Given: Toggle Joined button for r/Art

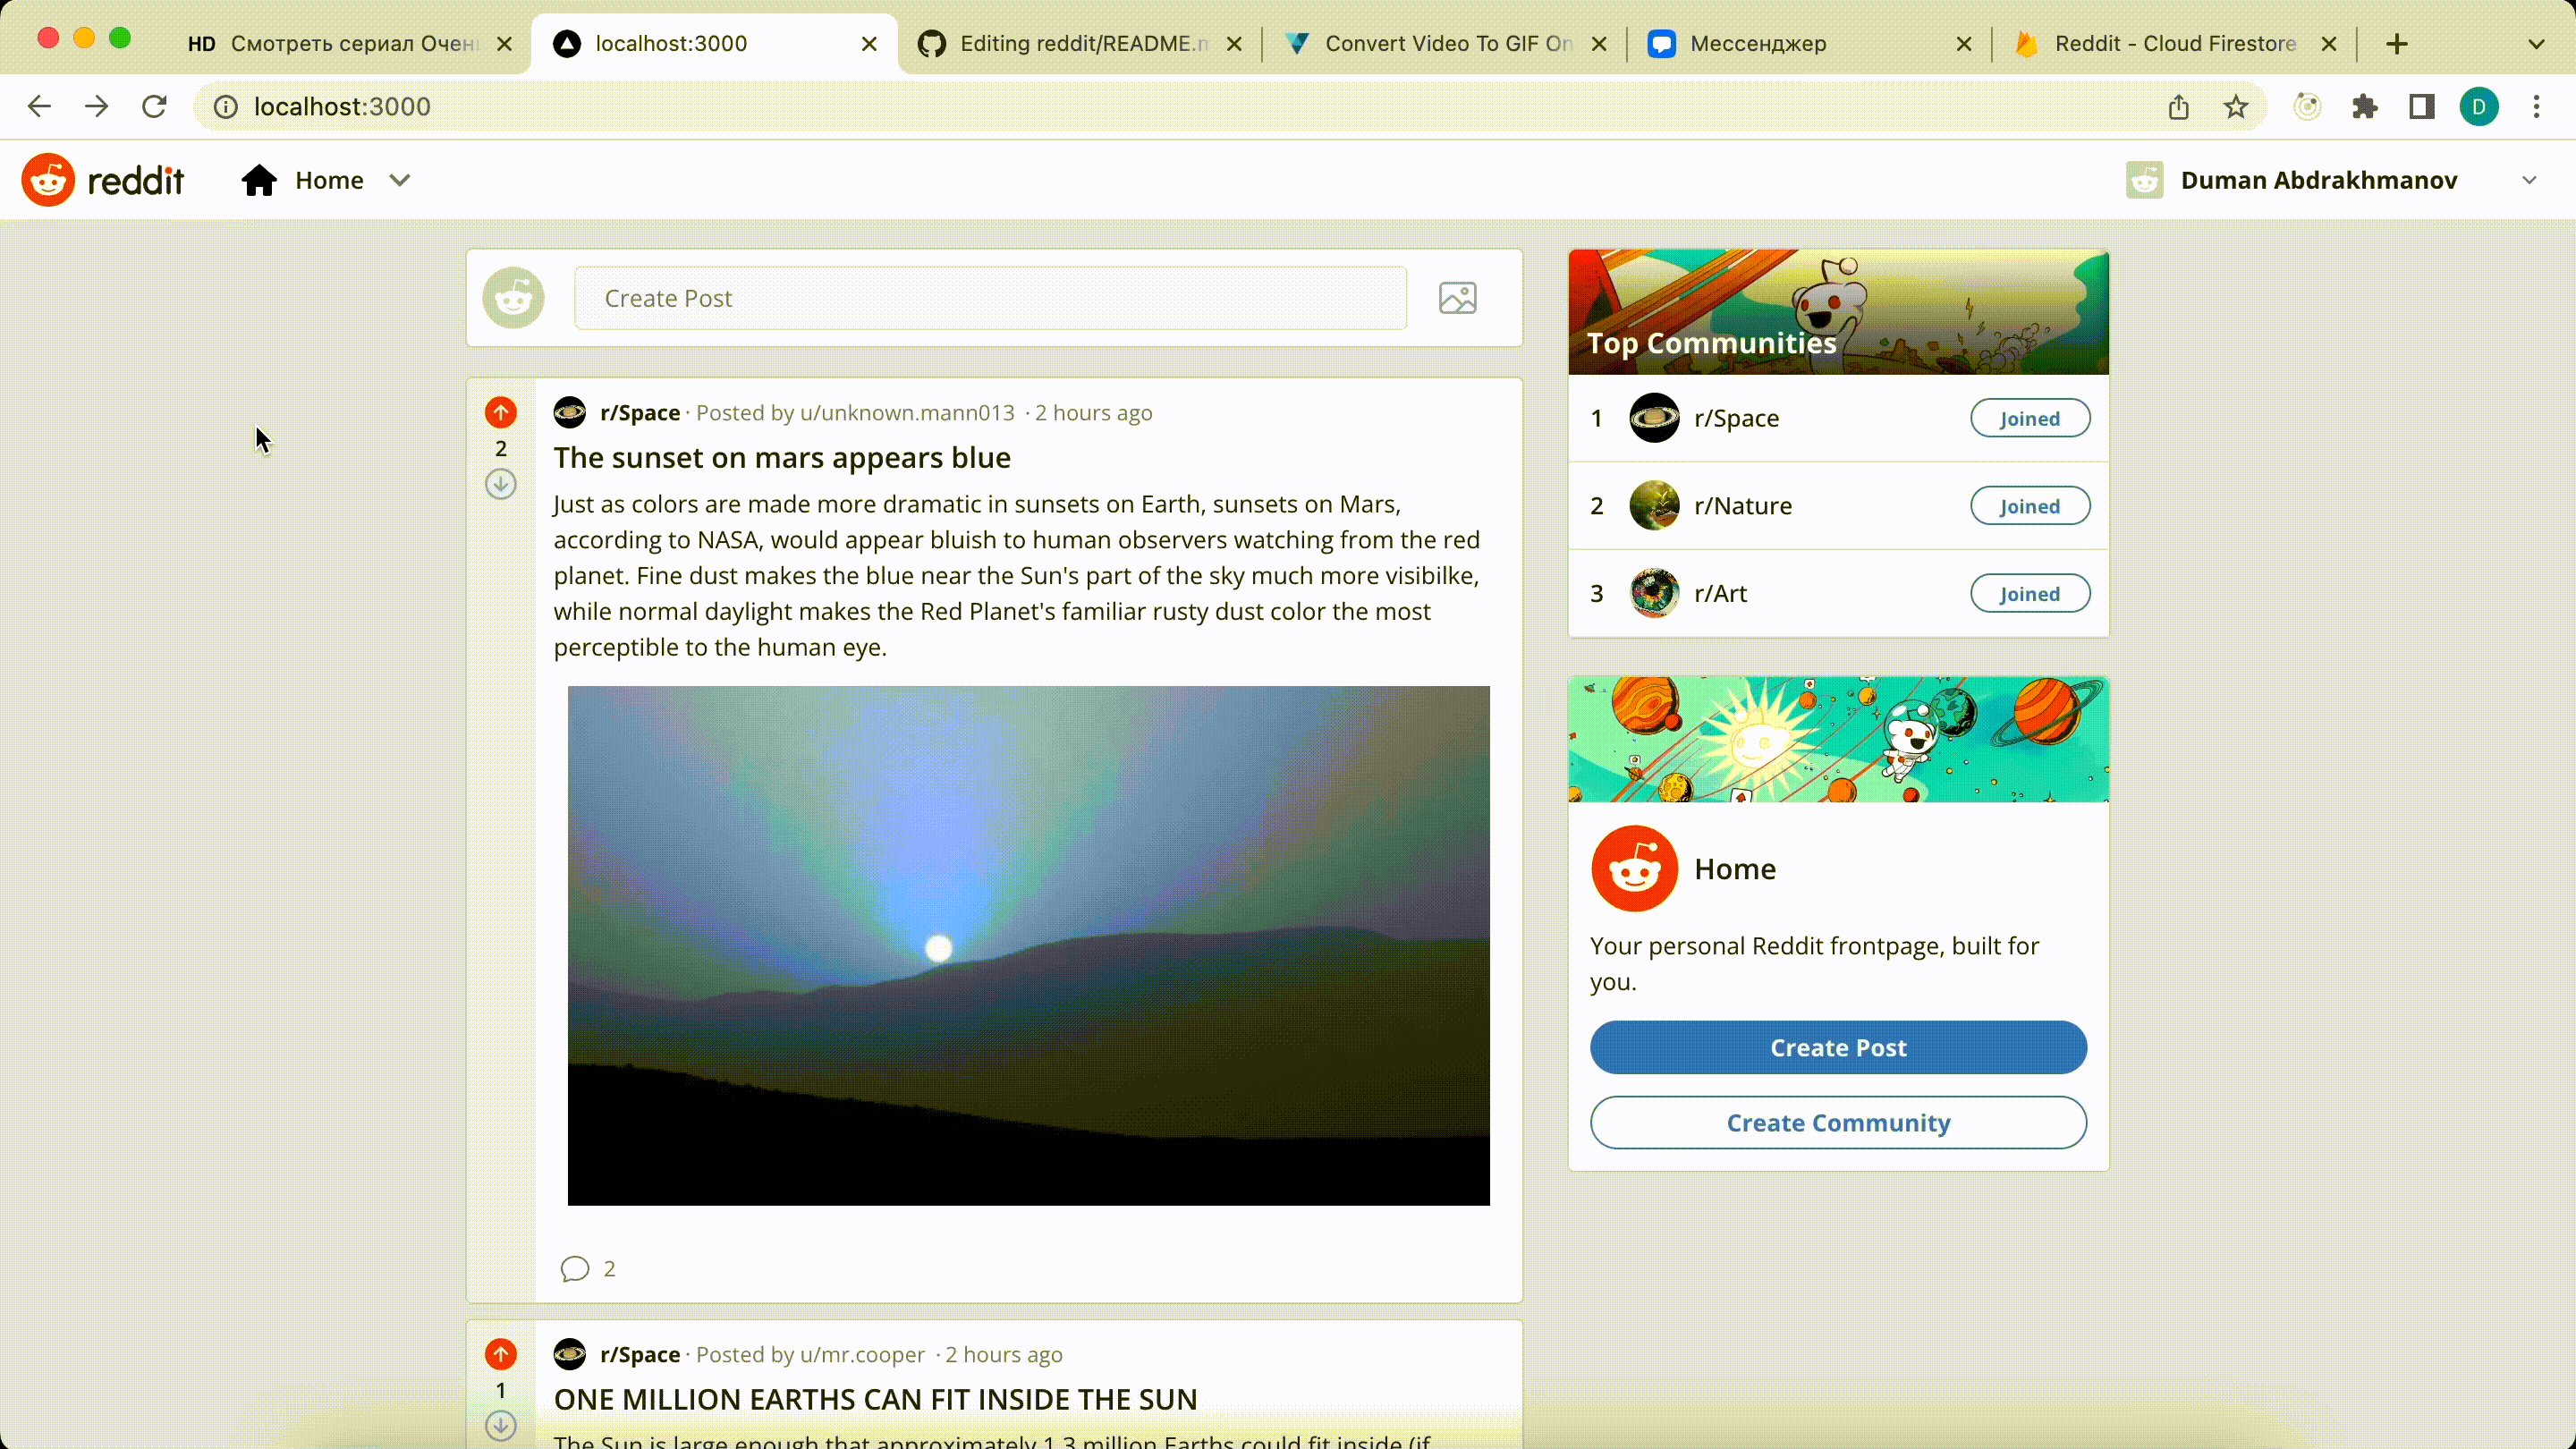Looking at the screenshot, I should coord(2029,594).
